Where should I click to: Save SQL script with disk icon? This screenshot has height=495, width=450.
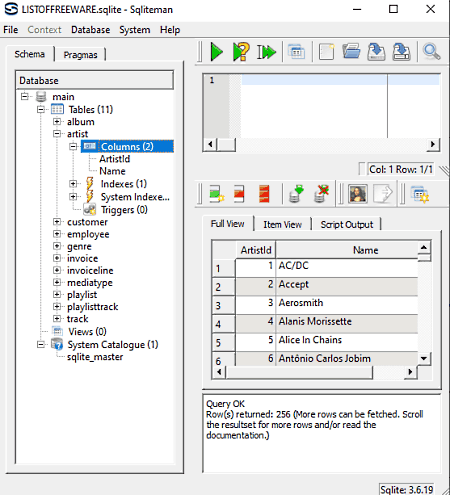(376, 52)
